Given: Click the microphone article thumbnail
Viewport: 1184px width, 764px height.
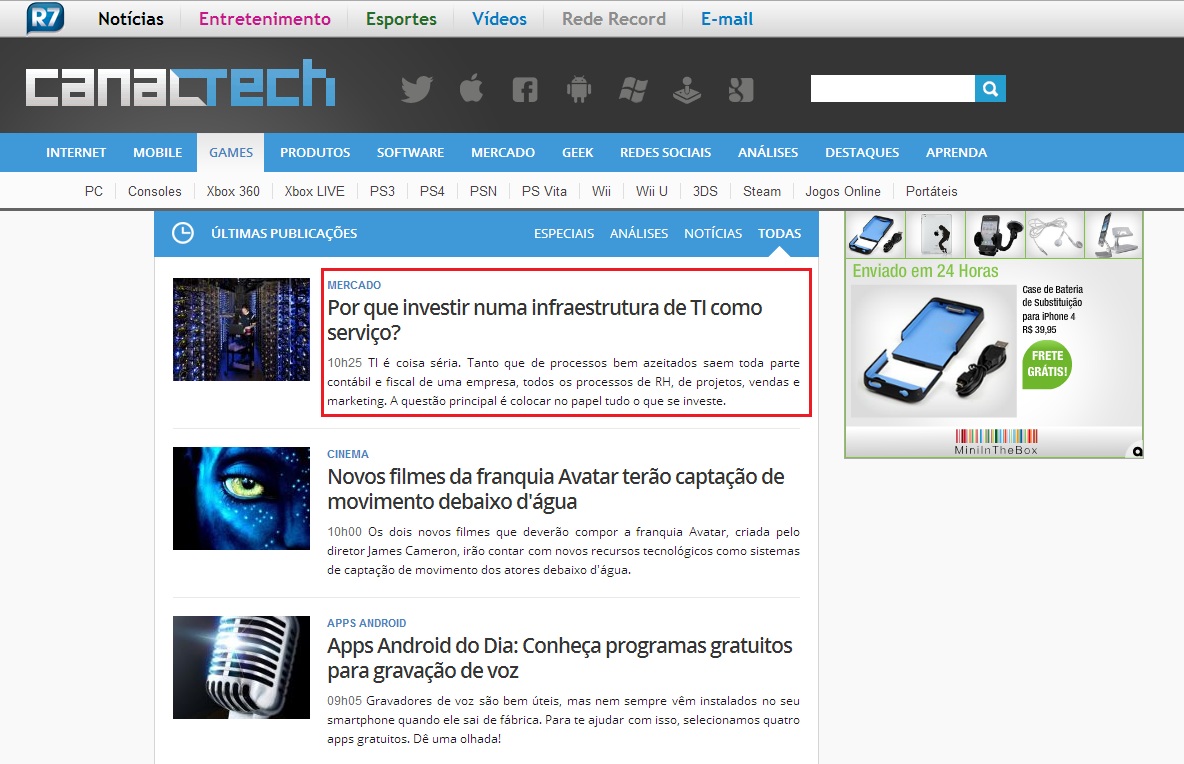Looking at the screenshot, I should click(x=241, y=667).
